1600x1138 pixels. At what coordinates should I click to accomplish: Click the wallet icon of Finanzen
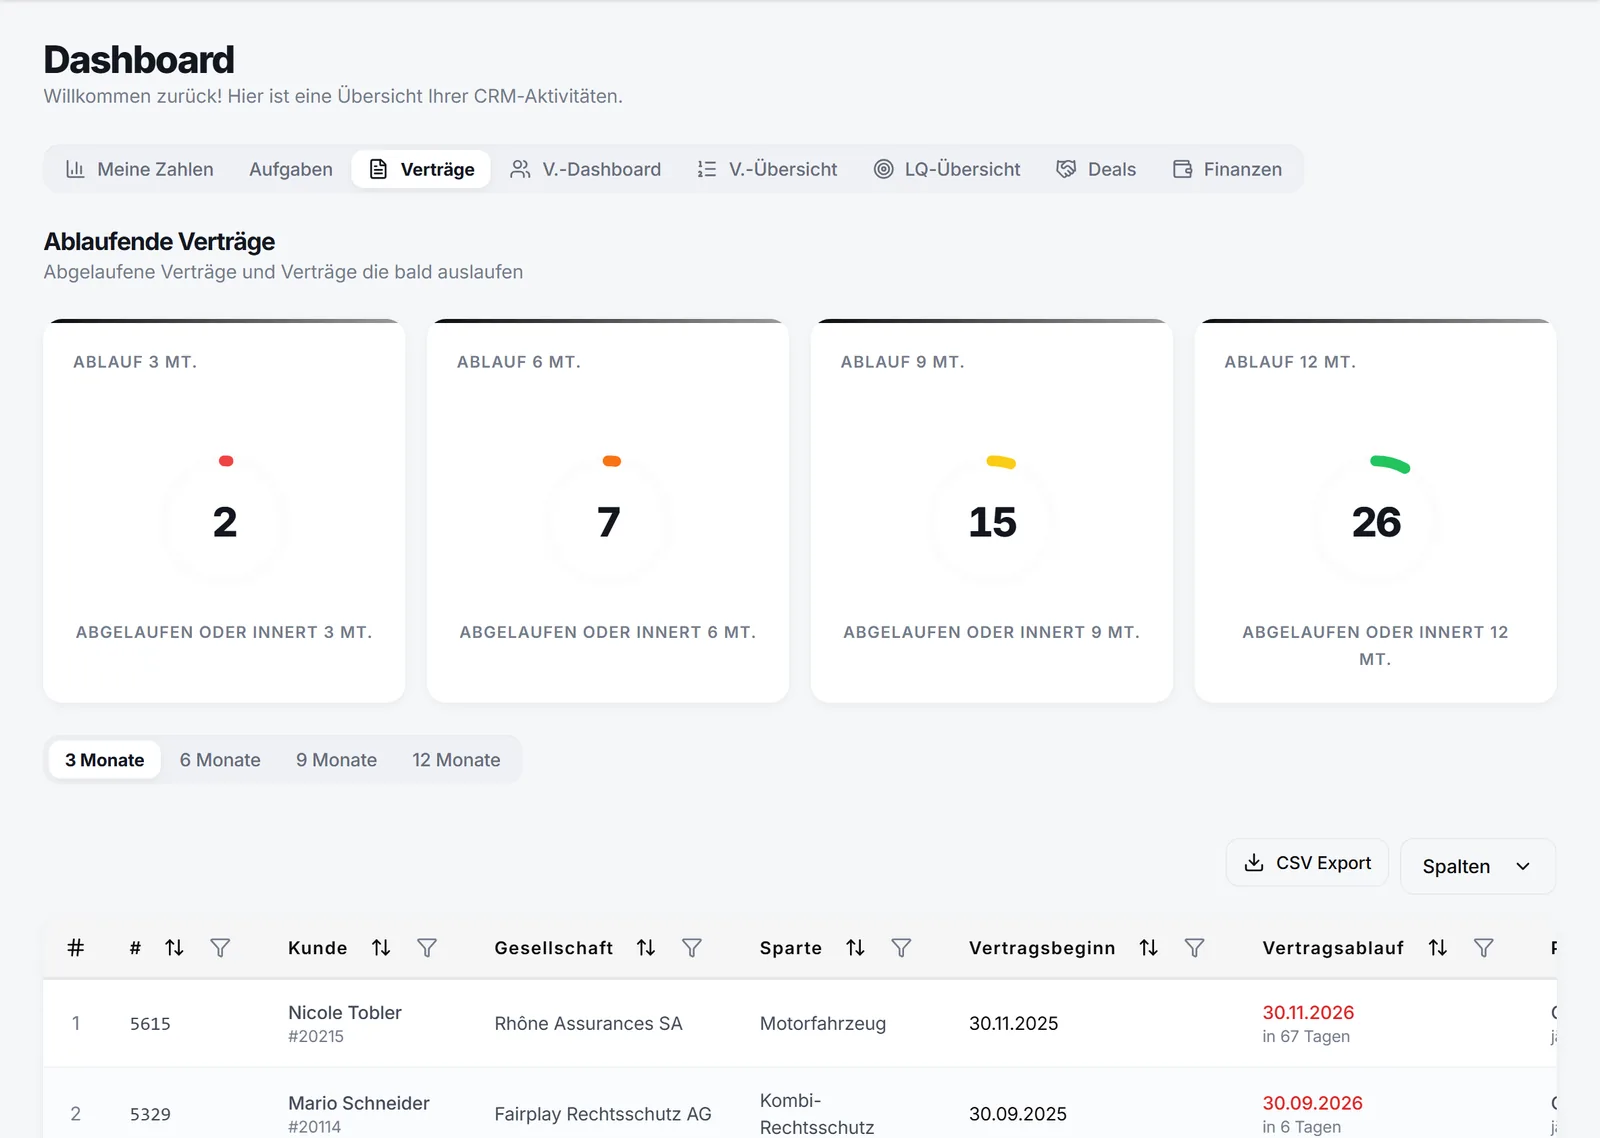[x=1182, y=169]
